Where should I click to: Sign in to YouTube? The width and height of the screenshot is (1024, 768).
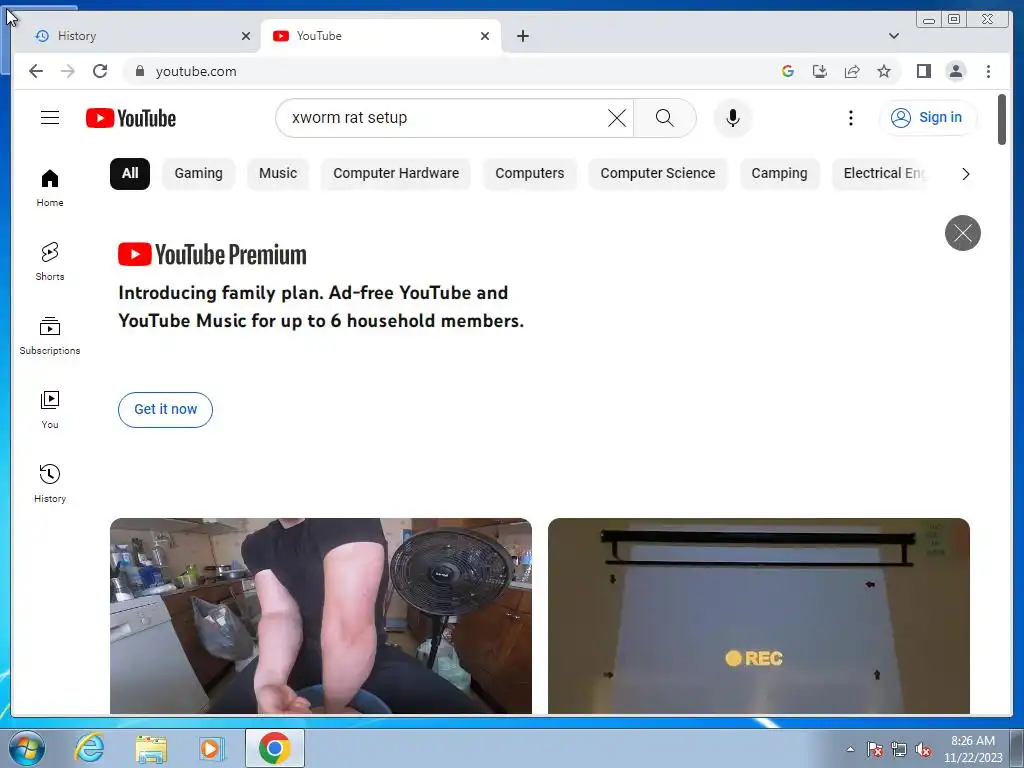927,118
